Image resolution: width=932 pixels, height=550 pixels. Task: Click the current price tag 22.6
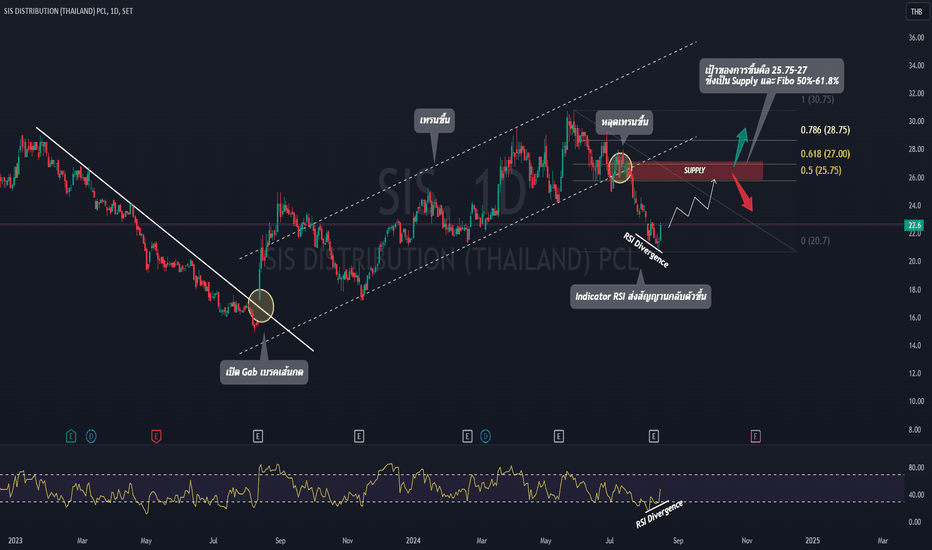[x=914, y=225]
